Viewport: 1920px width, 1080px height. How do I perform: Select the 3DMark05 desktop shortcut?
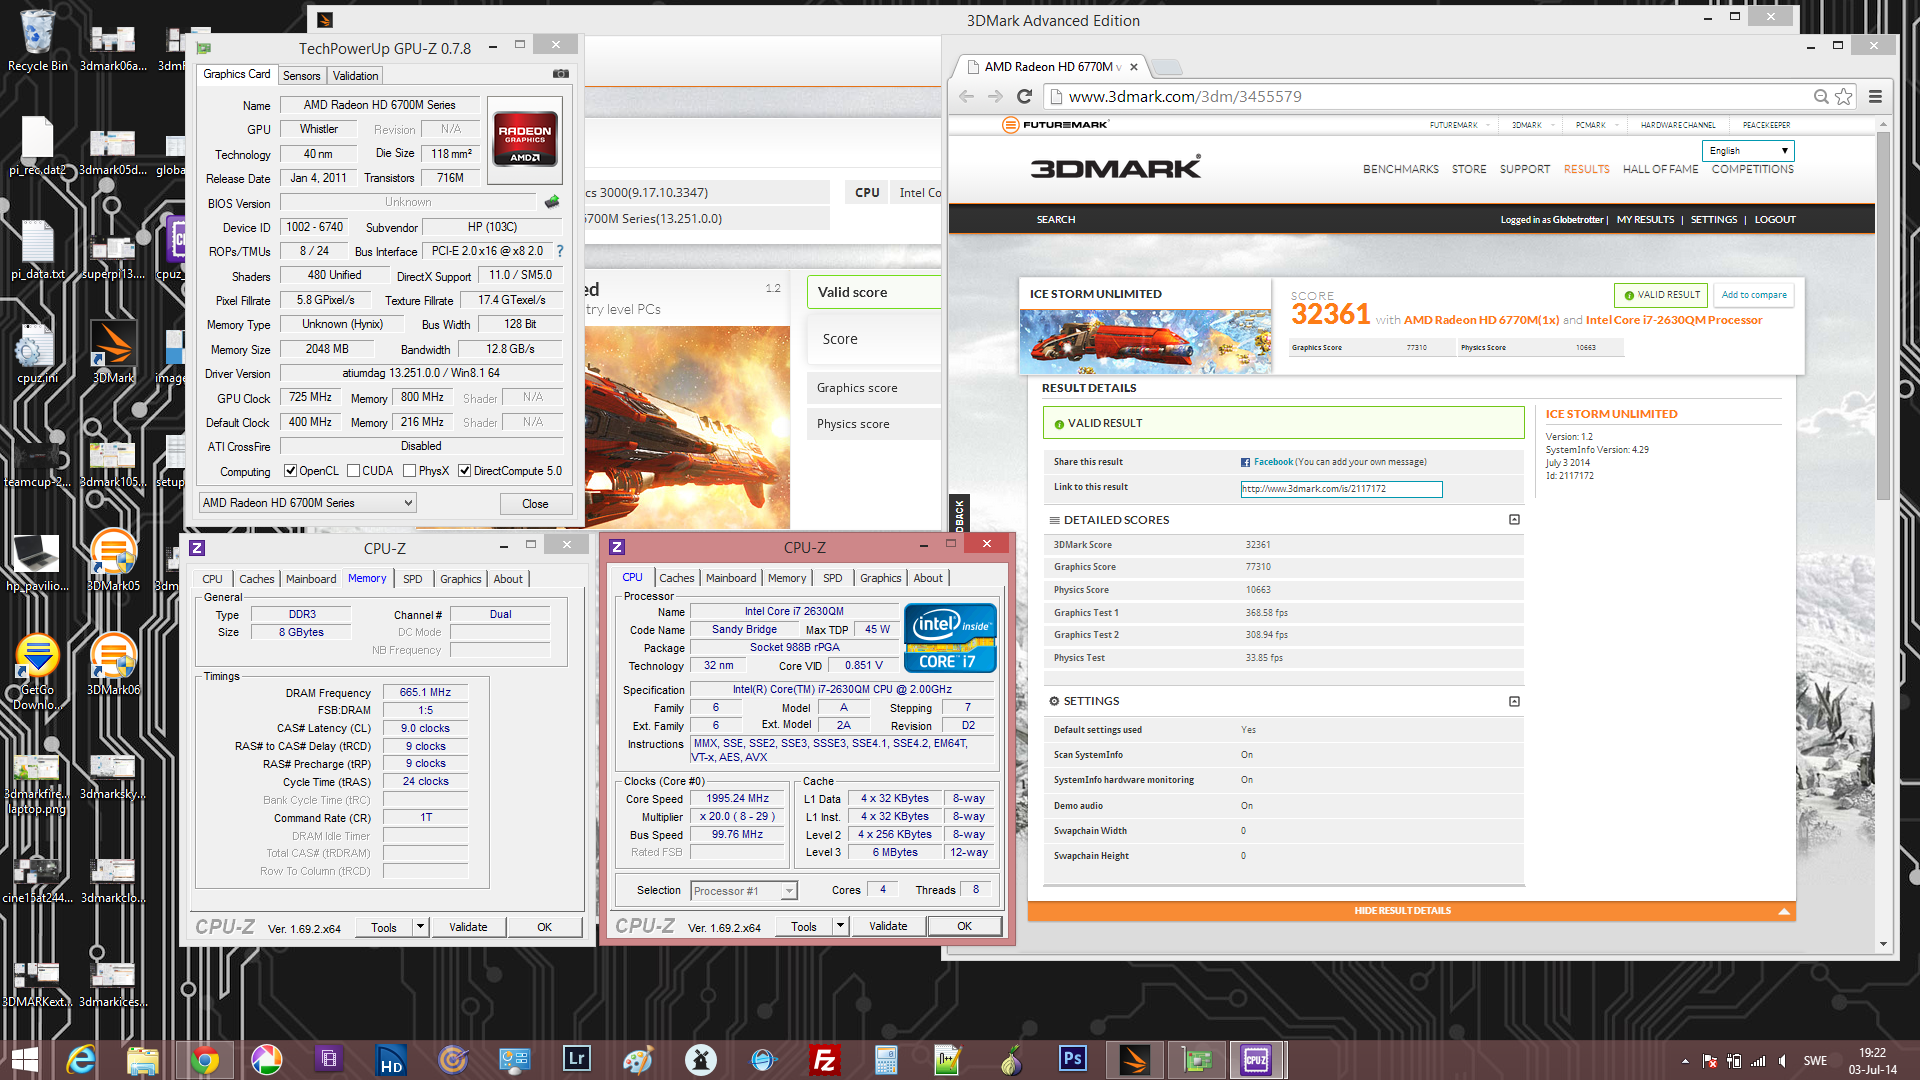tap(113, 560)
